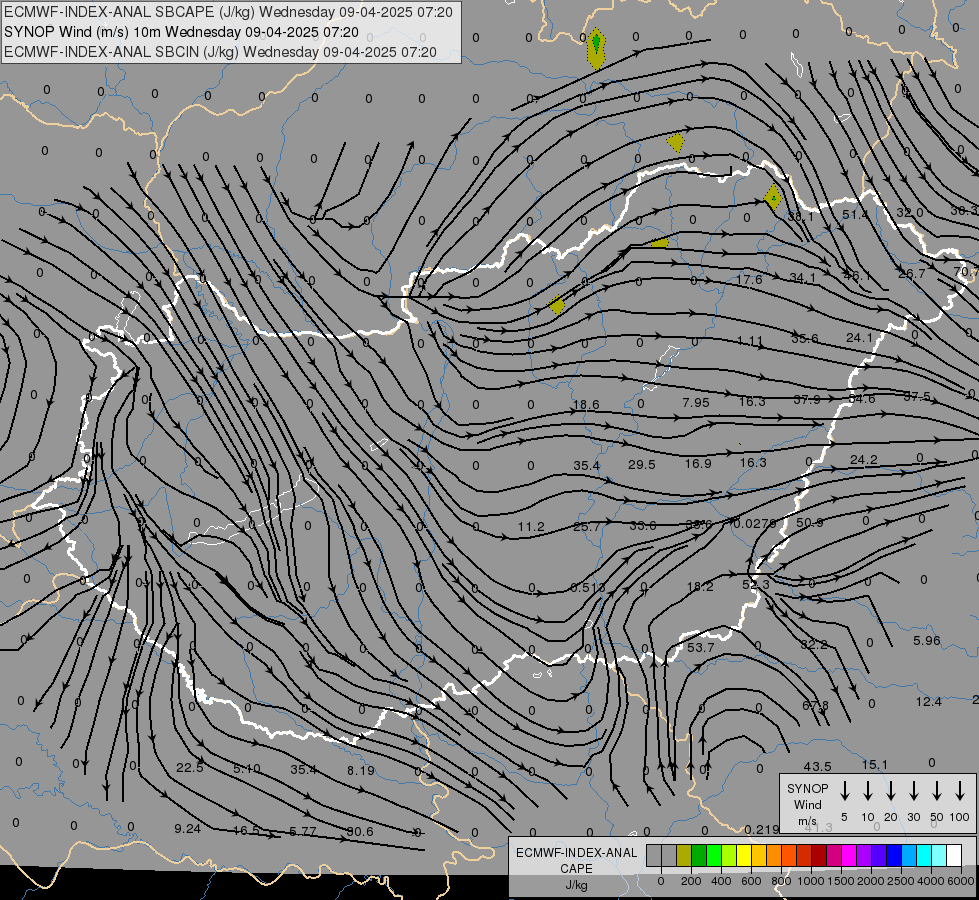Image resolution: width=979 pixels, height=900 pixels.
Task: Click the 18.6 value on the map
Action: pos(586,405)
